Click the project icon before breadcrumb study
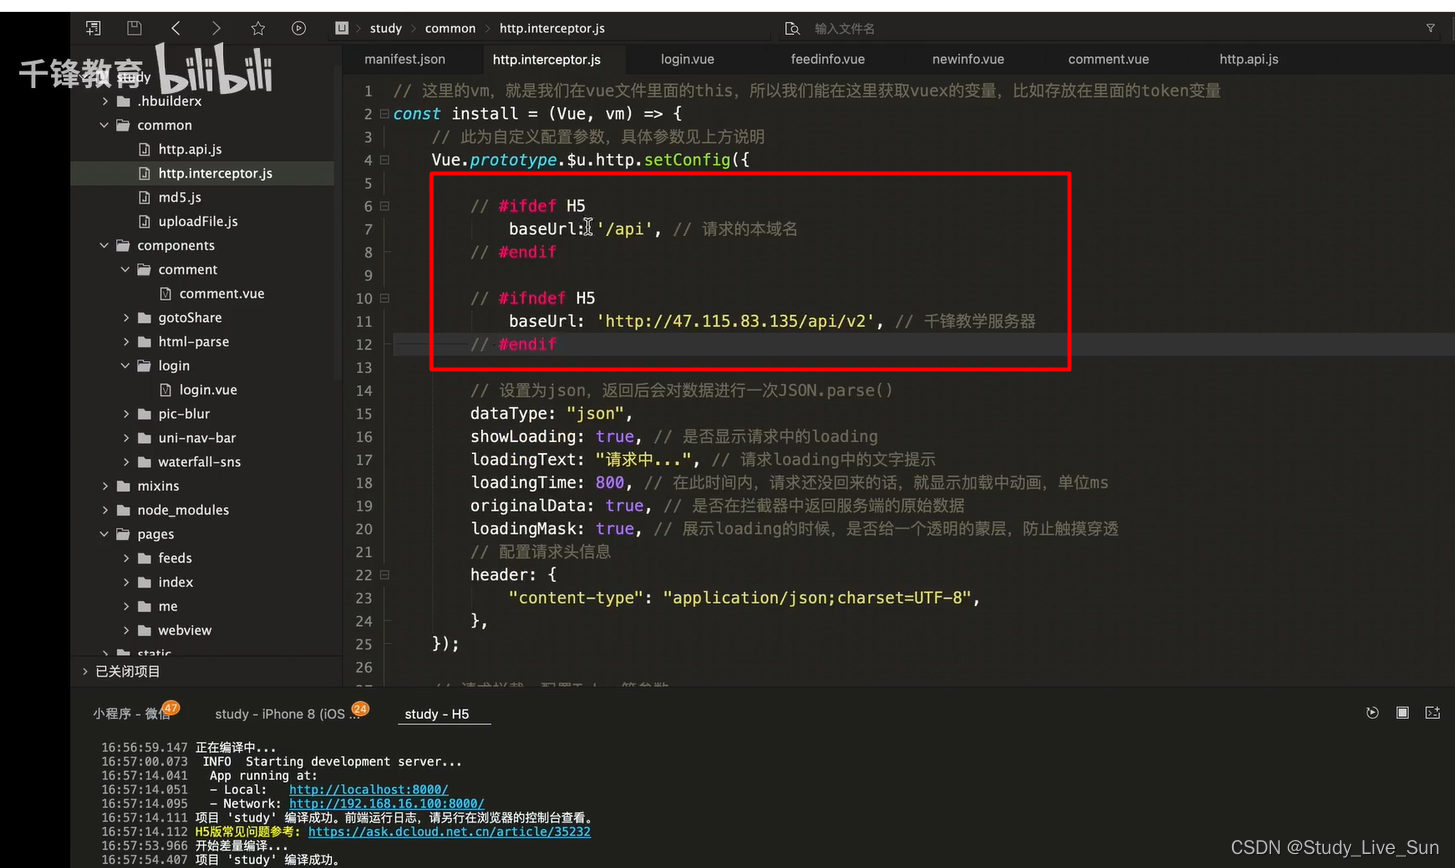This screenshot has width=1455, height=868. (342, 28)
